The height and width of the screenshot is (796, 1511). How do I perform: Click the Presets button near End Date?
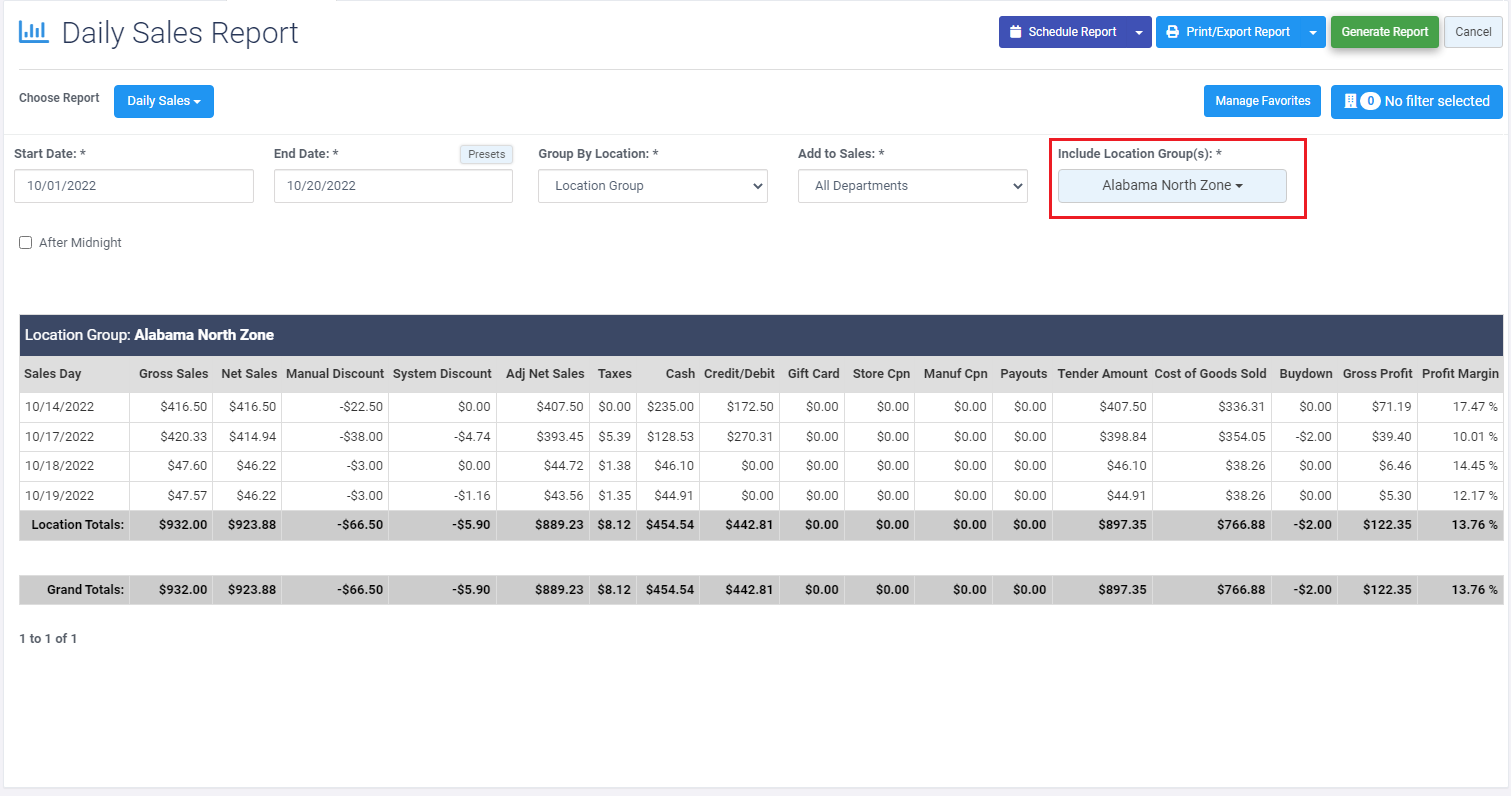[x=486, y=154]
